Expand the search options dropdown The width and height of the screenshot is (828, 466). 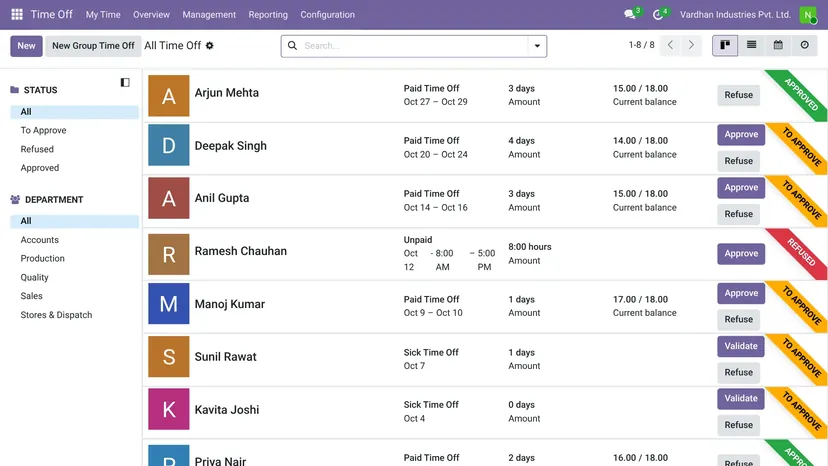pyautogui.click(x=537, y=46)
